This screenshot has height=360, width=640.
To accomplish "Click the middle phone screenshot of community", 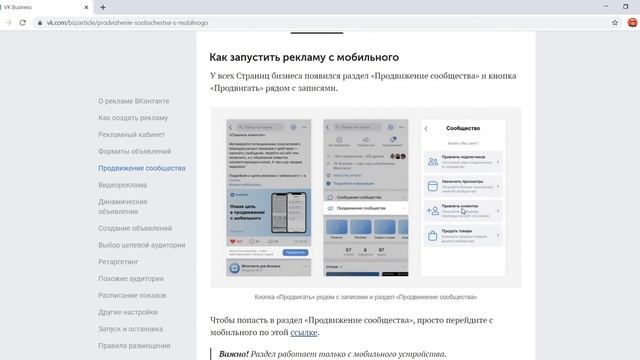I will tap(366, 198).
